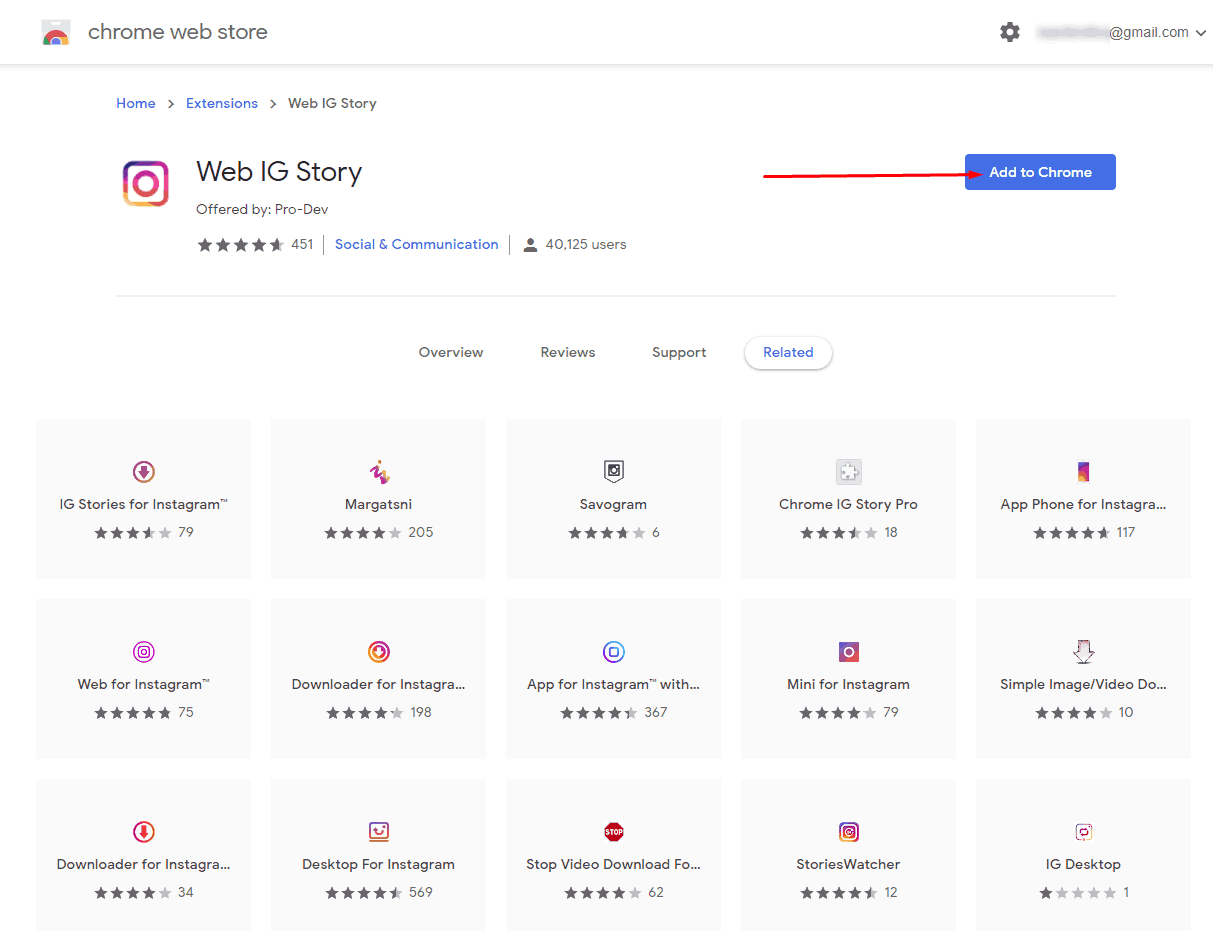Open the Gmail account dropdown
This screenshot has height=931, width=1213.
[1121, 32]
